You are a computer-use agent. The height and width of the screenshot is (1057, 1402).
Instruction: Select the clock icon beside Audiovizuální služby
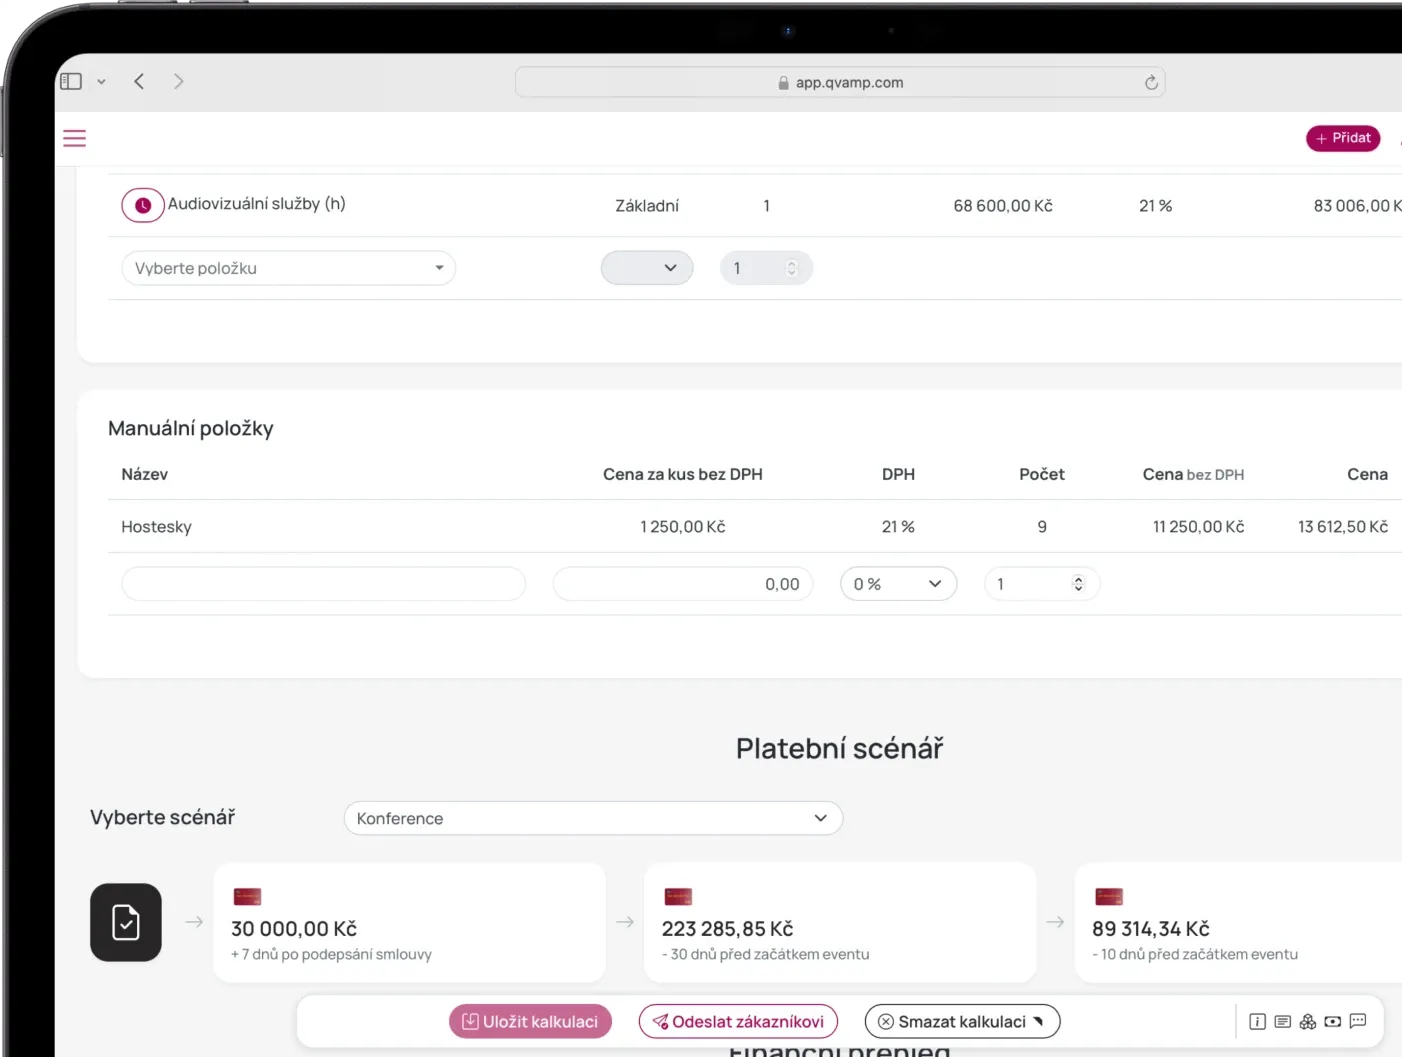[x=143, y=205]
